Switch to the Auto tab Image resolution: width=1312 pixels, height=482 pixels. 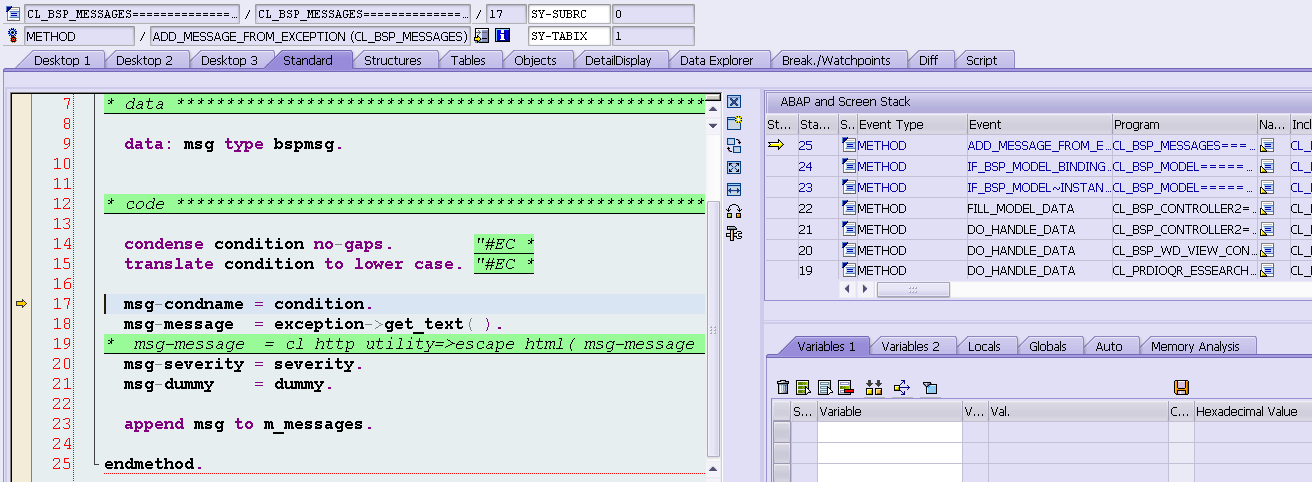pos(1109,346)
